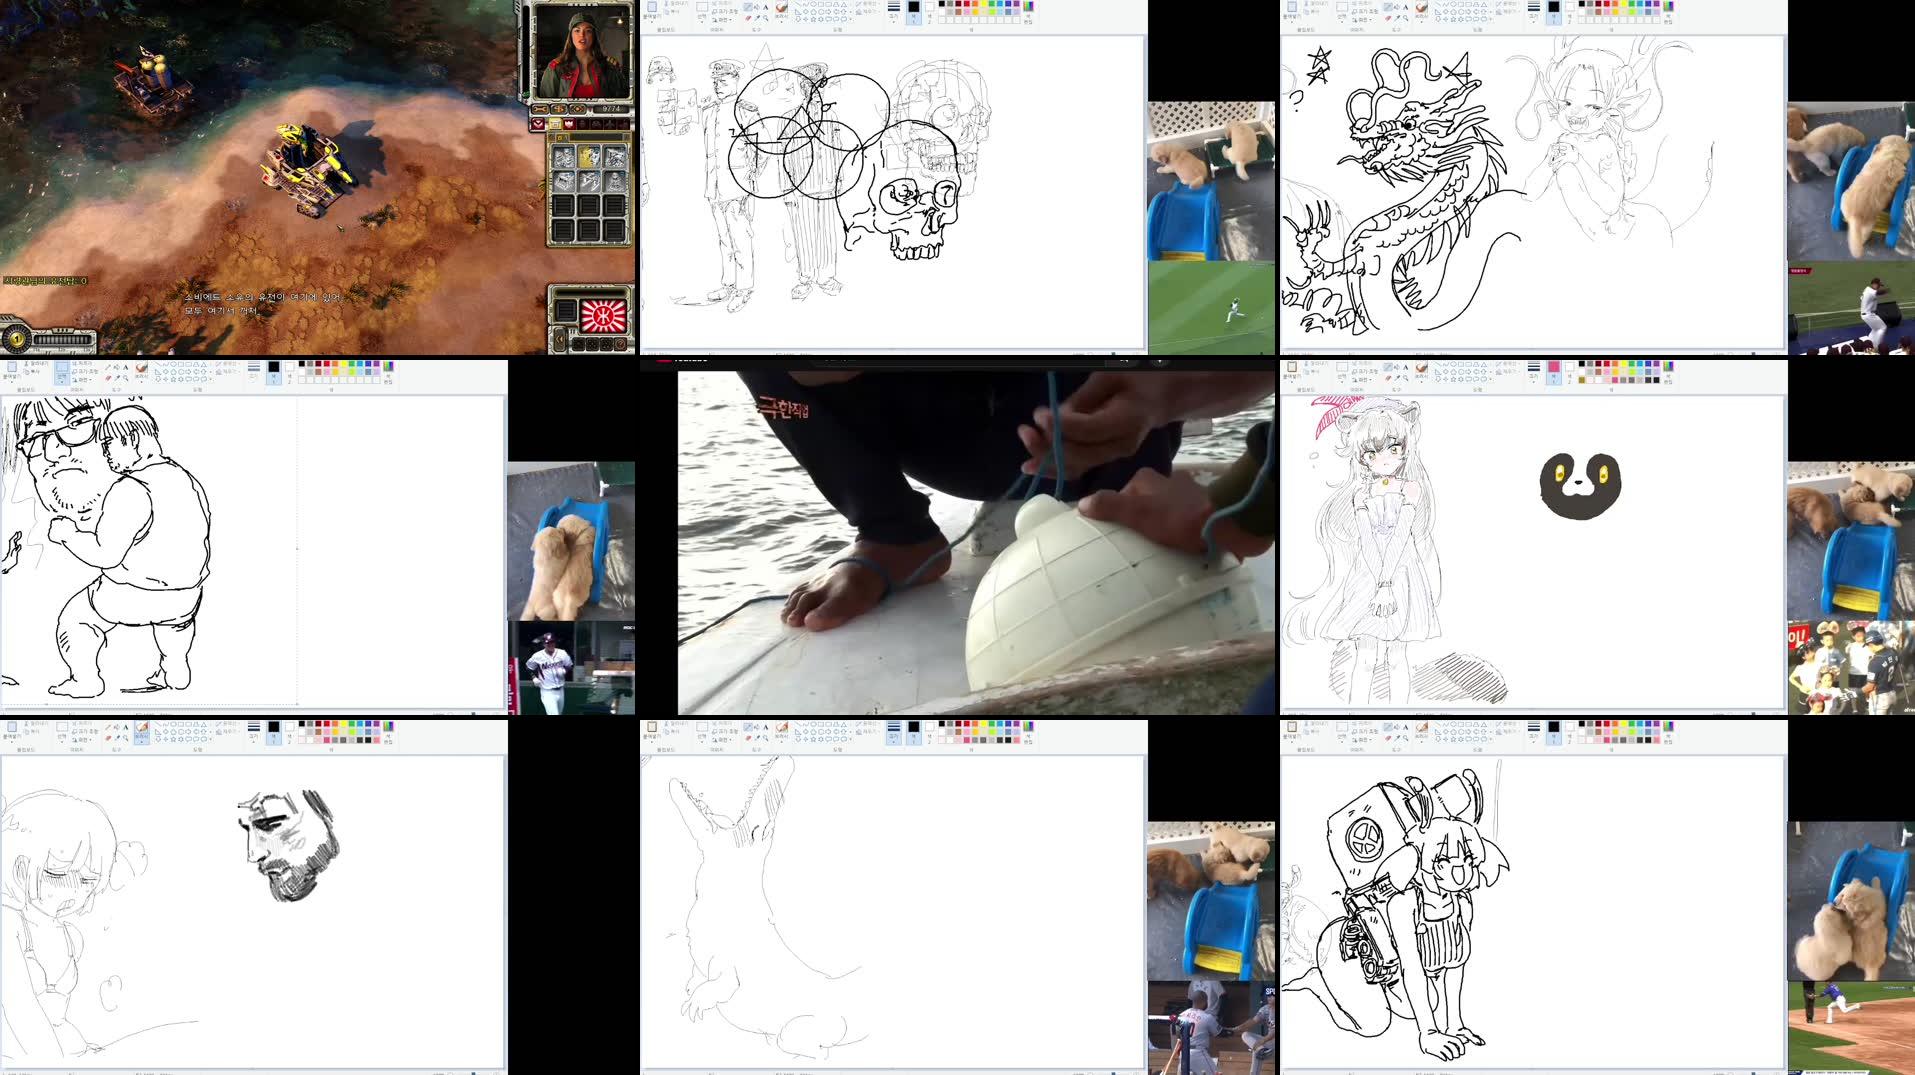Select the red swatch from the palette in the top-middle Paint window
Viewport: 1915px width, 1075px height.
pos(966,5)
